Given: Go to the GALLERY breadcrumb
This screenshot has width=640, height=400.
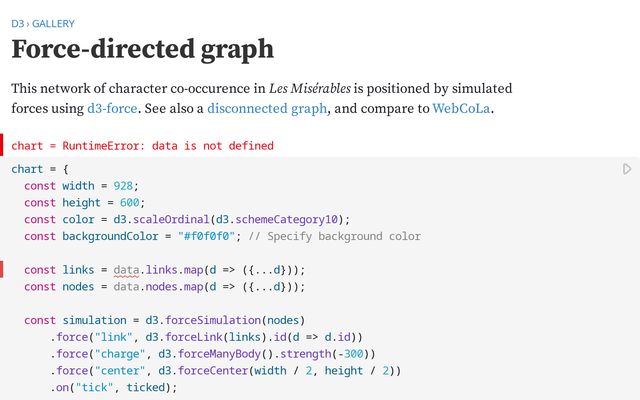Looking at the screenshot, I should click(x=53, y=23).
